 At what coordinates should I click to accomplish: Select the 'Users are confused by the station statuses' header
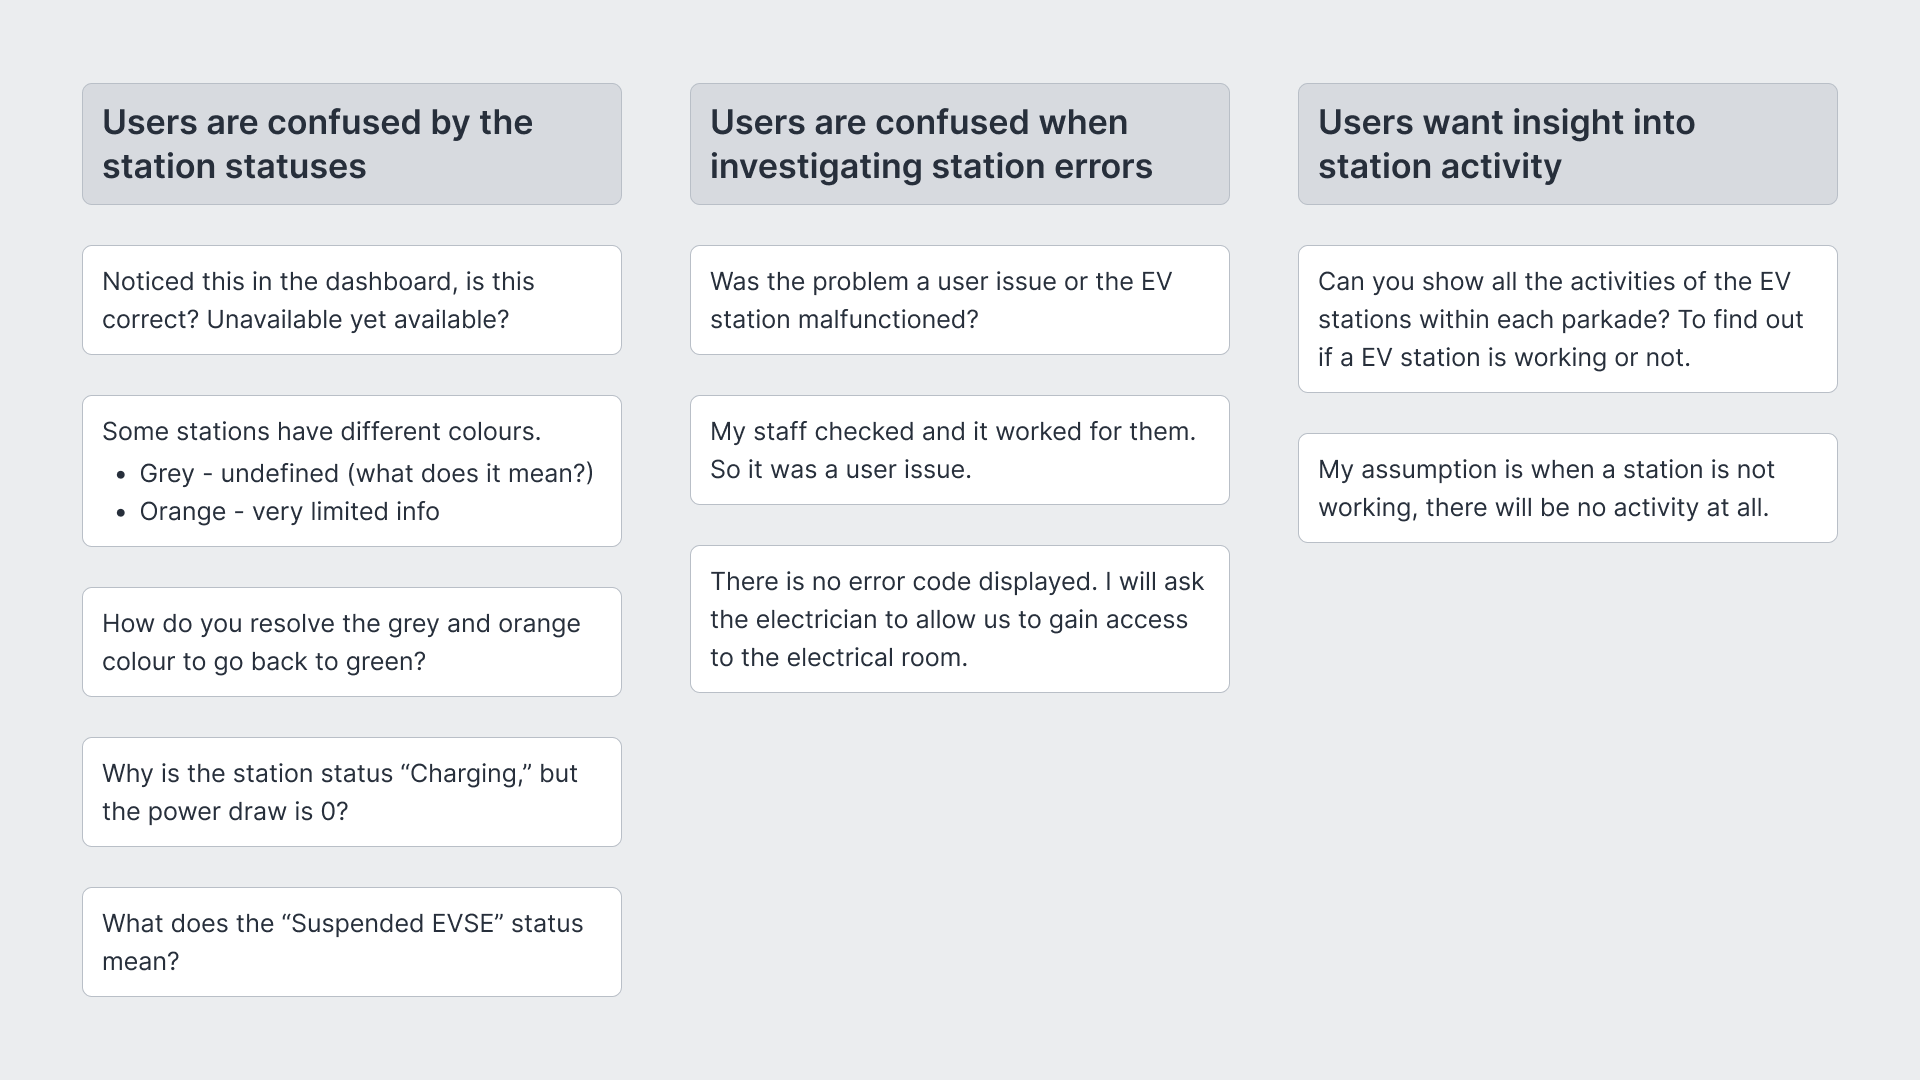coord(352,144)
